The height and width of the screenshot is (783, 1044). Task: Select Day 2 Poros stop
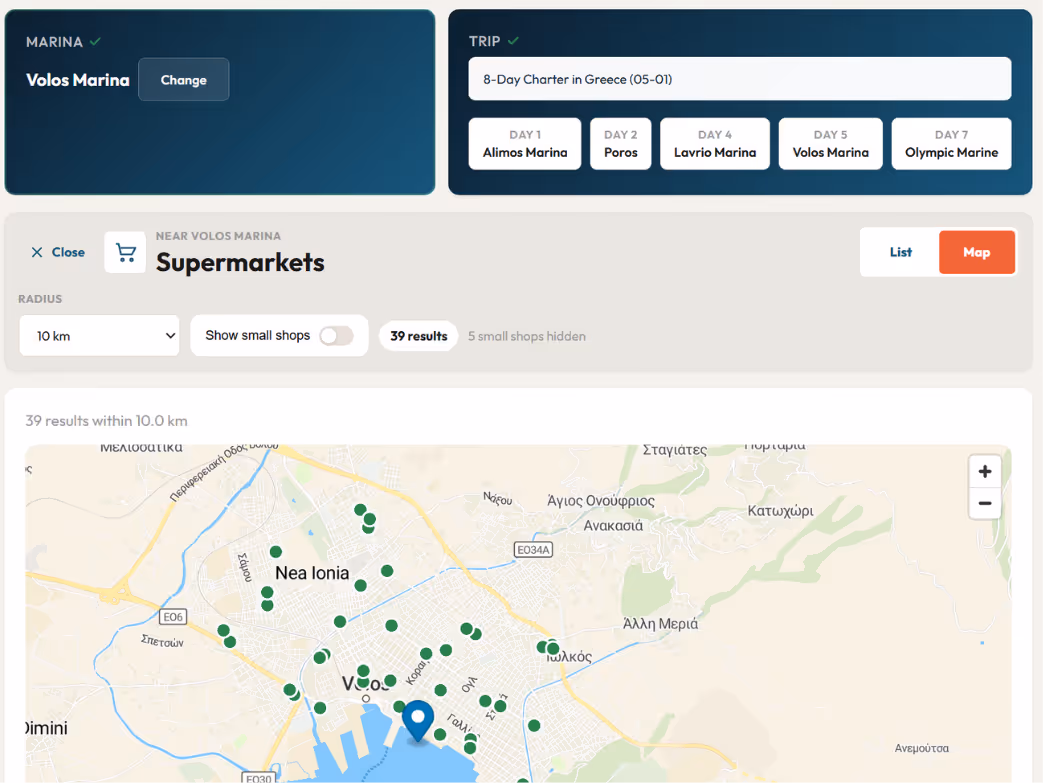(621, 144)
